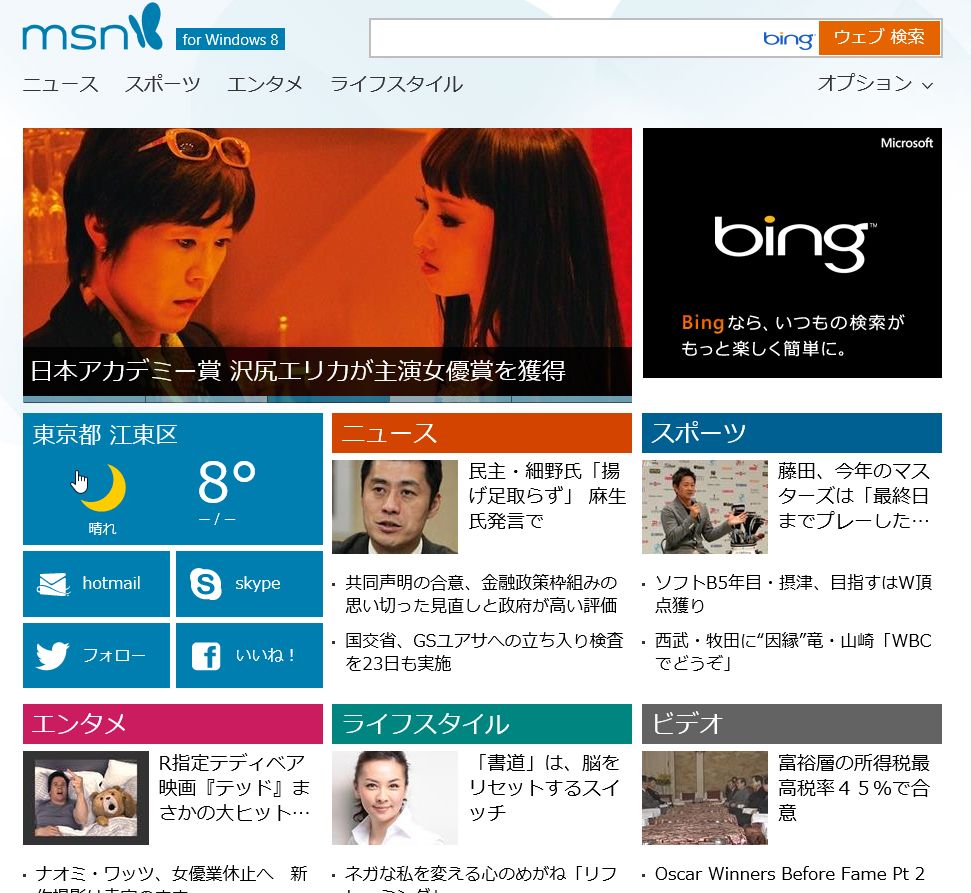Viewport: 971px width, 893px height.
Task: Click the Bing logo in search box
Action: pyautogui.click(x=788, y=38)
